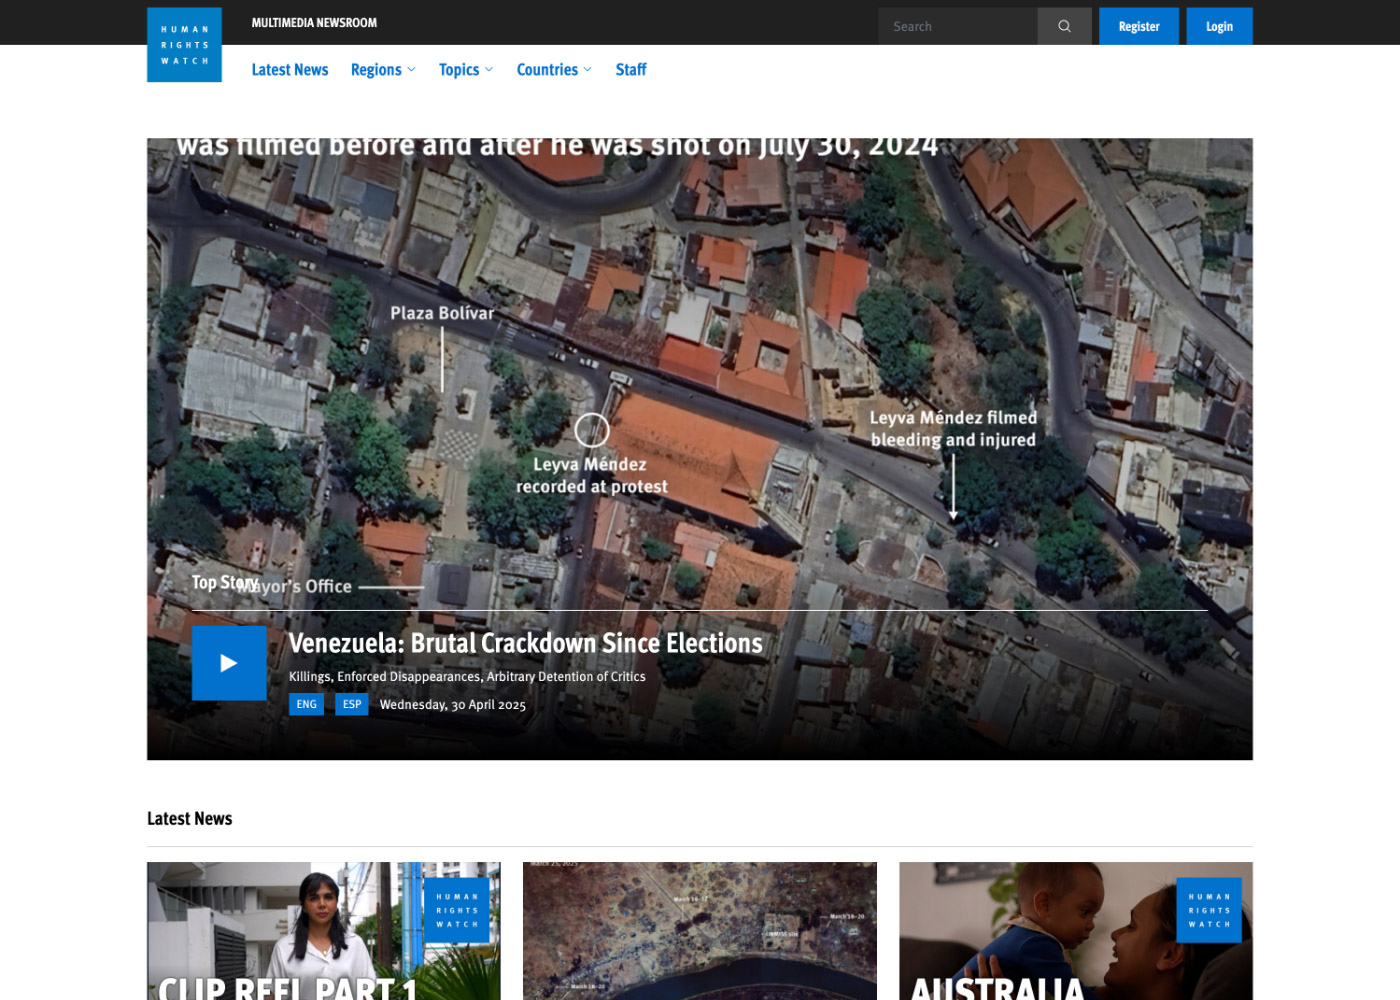Click the Human Rights Watch logo in header

(x=184, y=45)
